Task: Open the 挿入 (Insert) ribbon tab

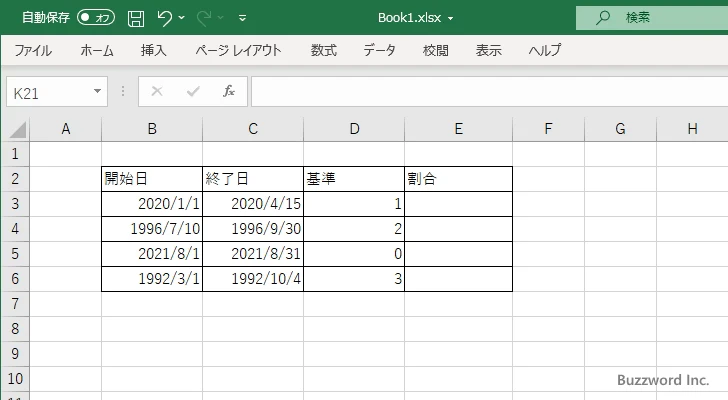Action: point(153,50)
